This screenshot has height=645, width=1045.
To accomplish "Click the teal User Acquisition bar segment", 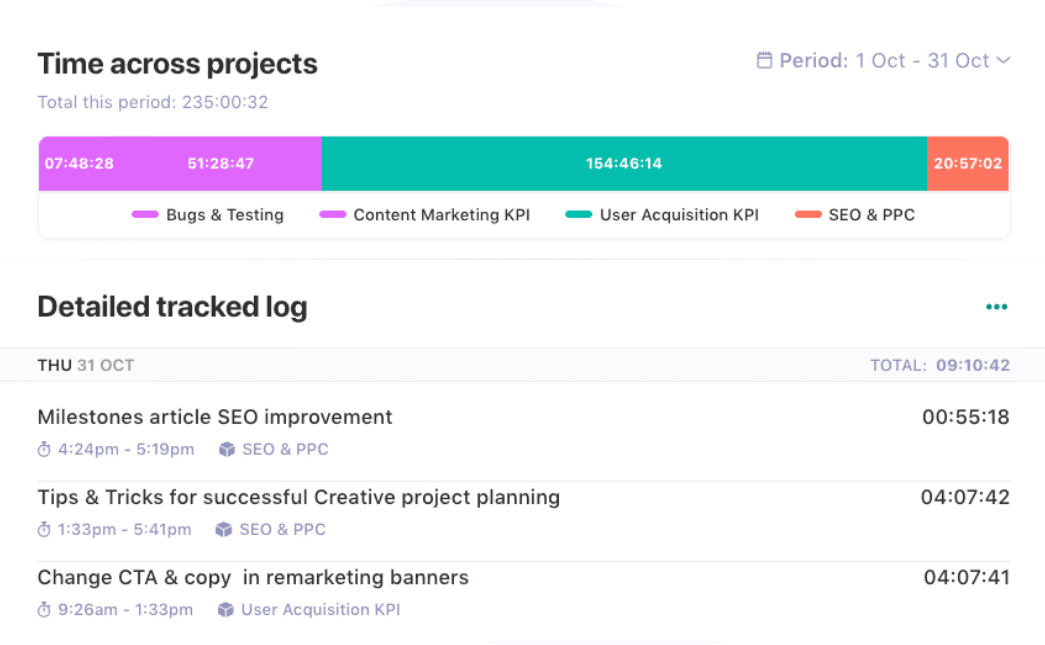I will click(x=624, y=163).
